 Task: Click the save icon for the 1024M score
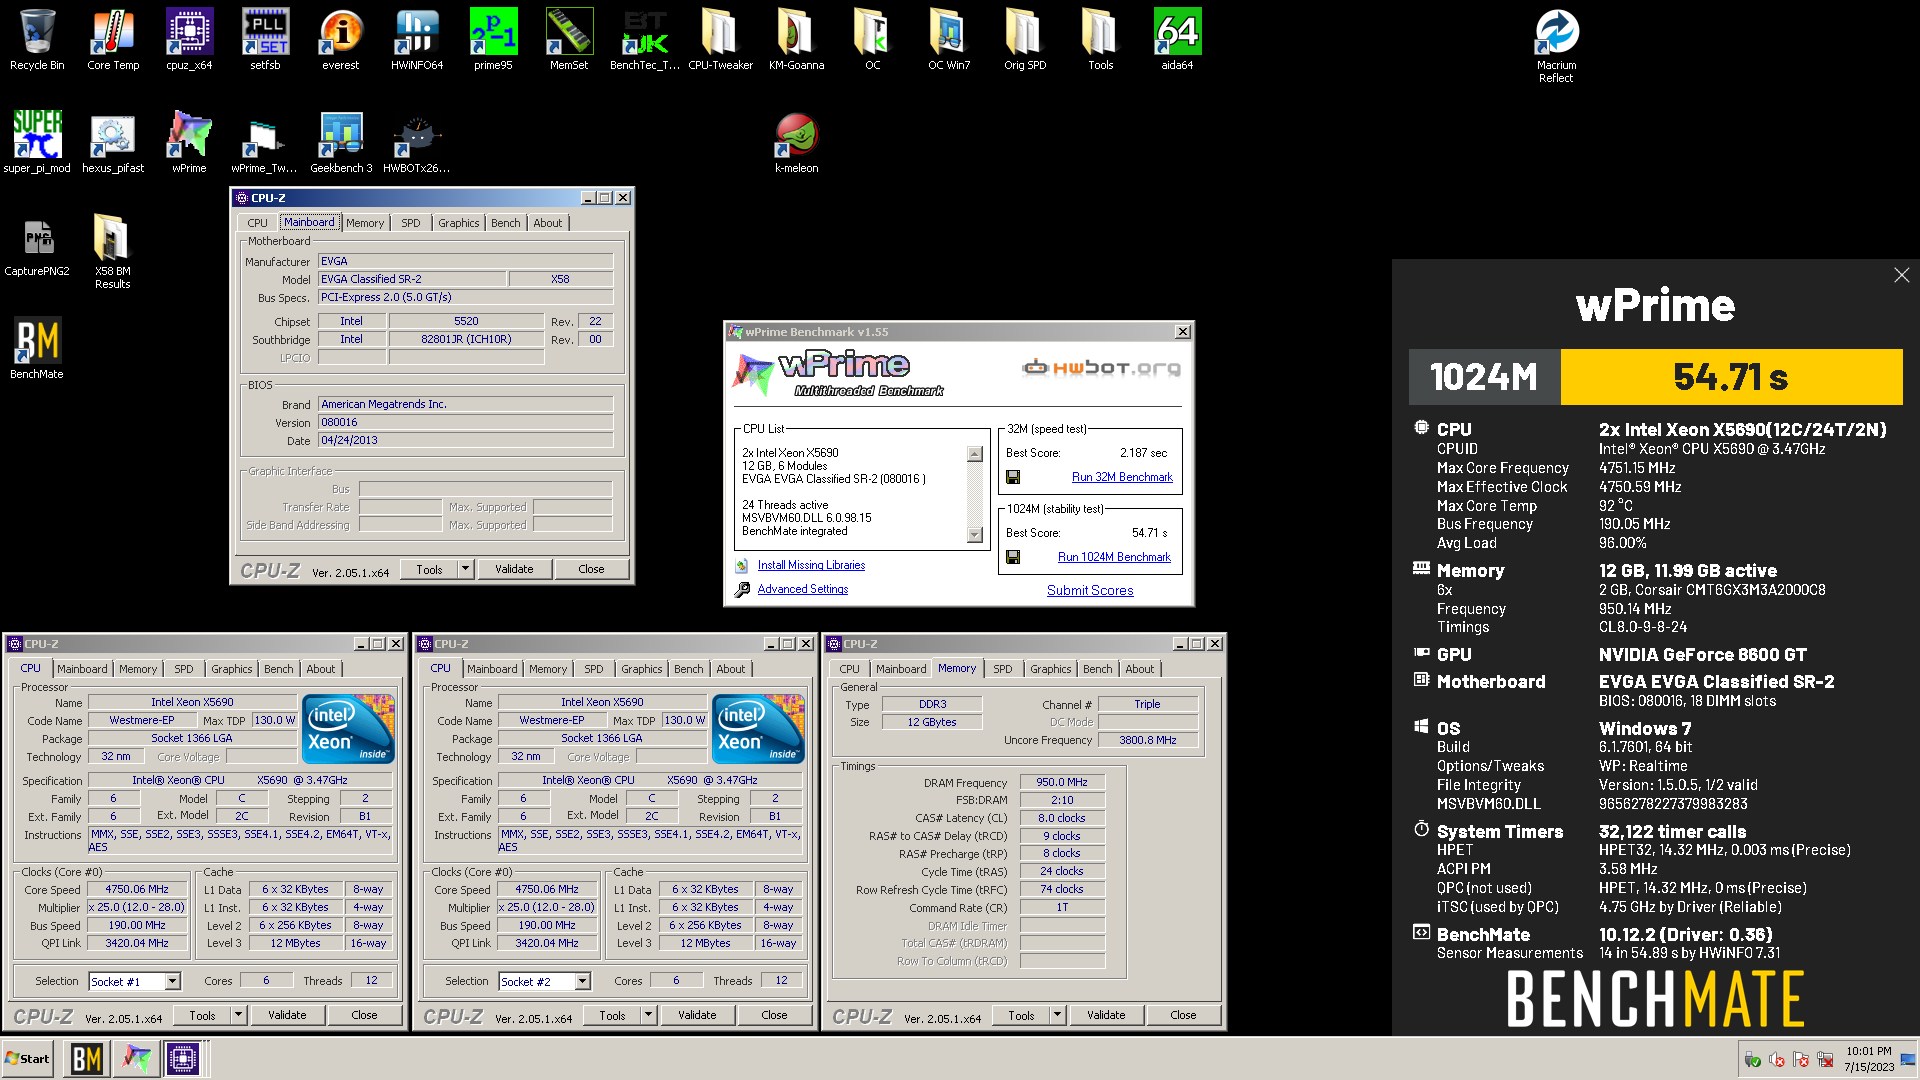click(1013, 558)
